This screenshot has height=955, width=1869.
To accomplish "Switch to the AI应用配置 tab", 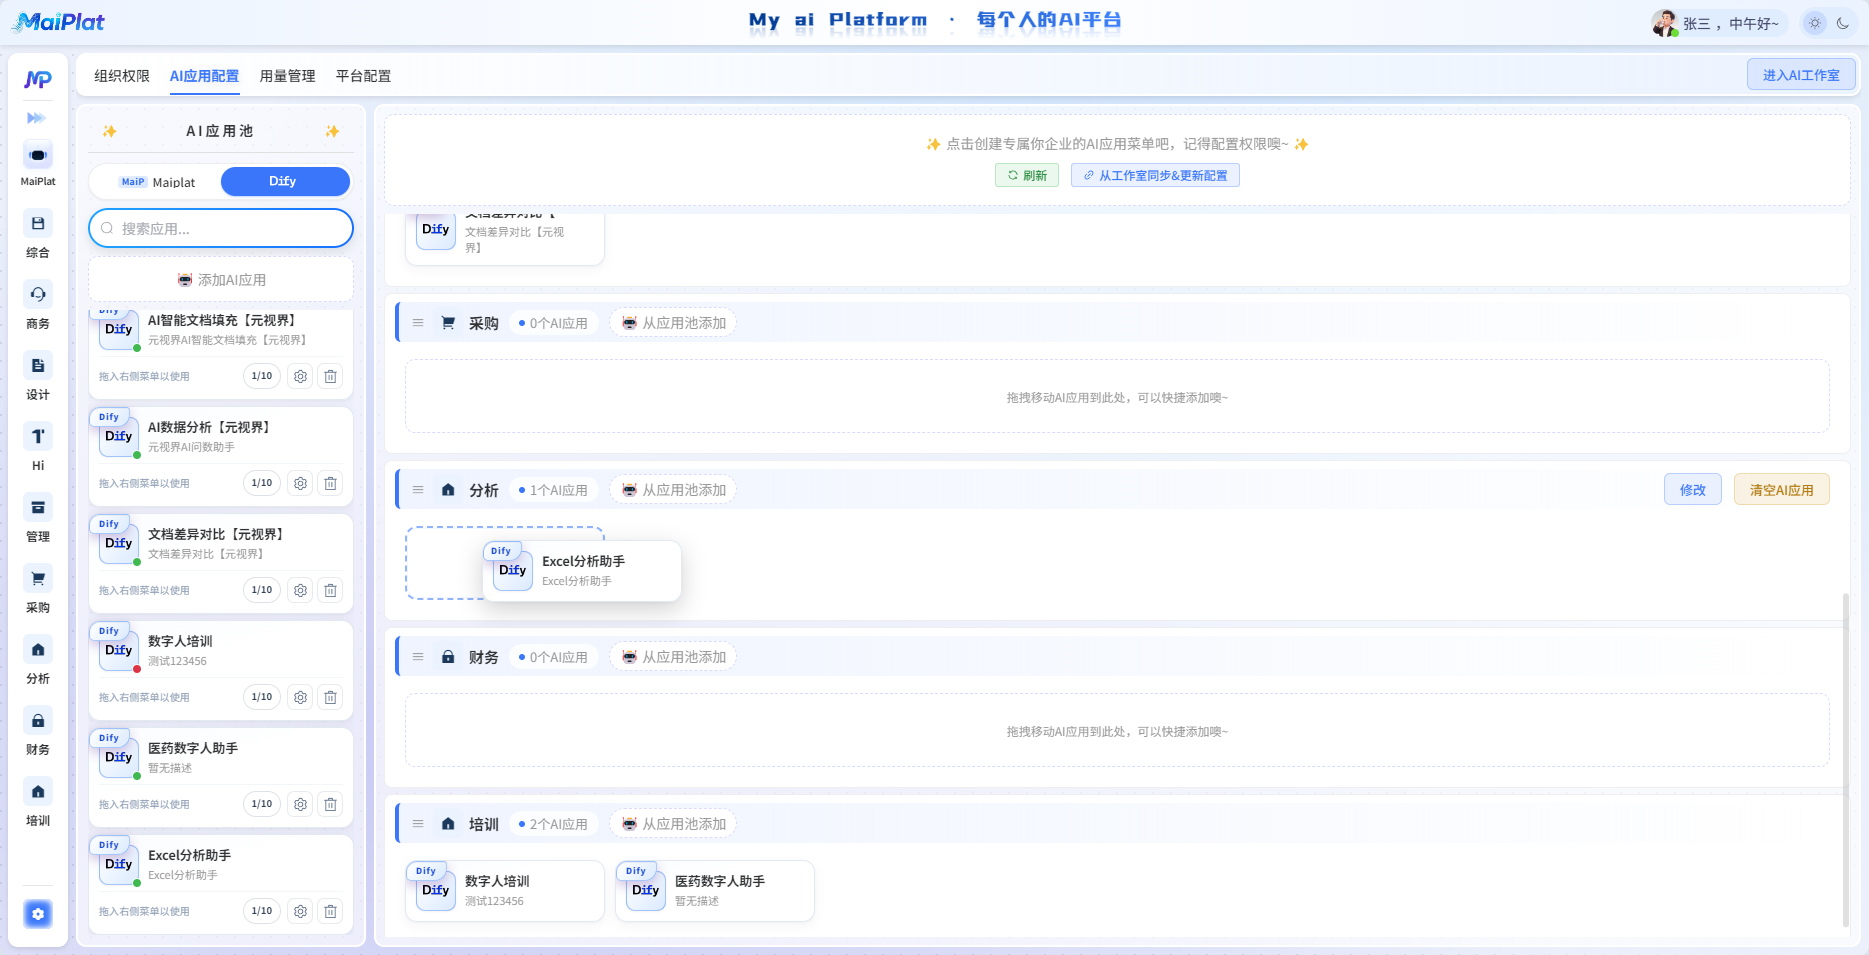I will tap(204, 76).
